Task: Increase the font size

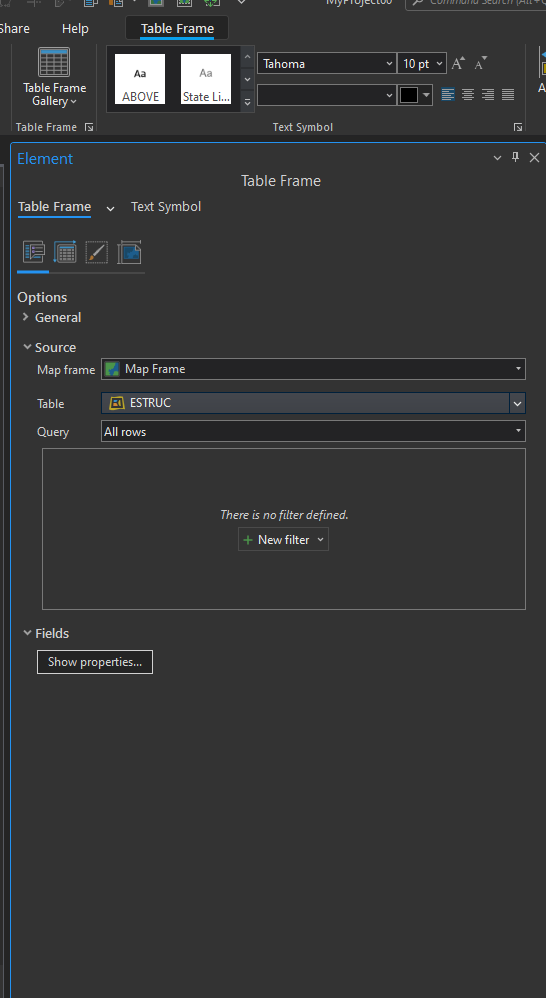Action: [458, 64]
